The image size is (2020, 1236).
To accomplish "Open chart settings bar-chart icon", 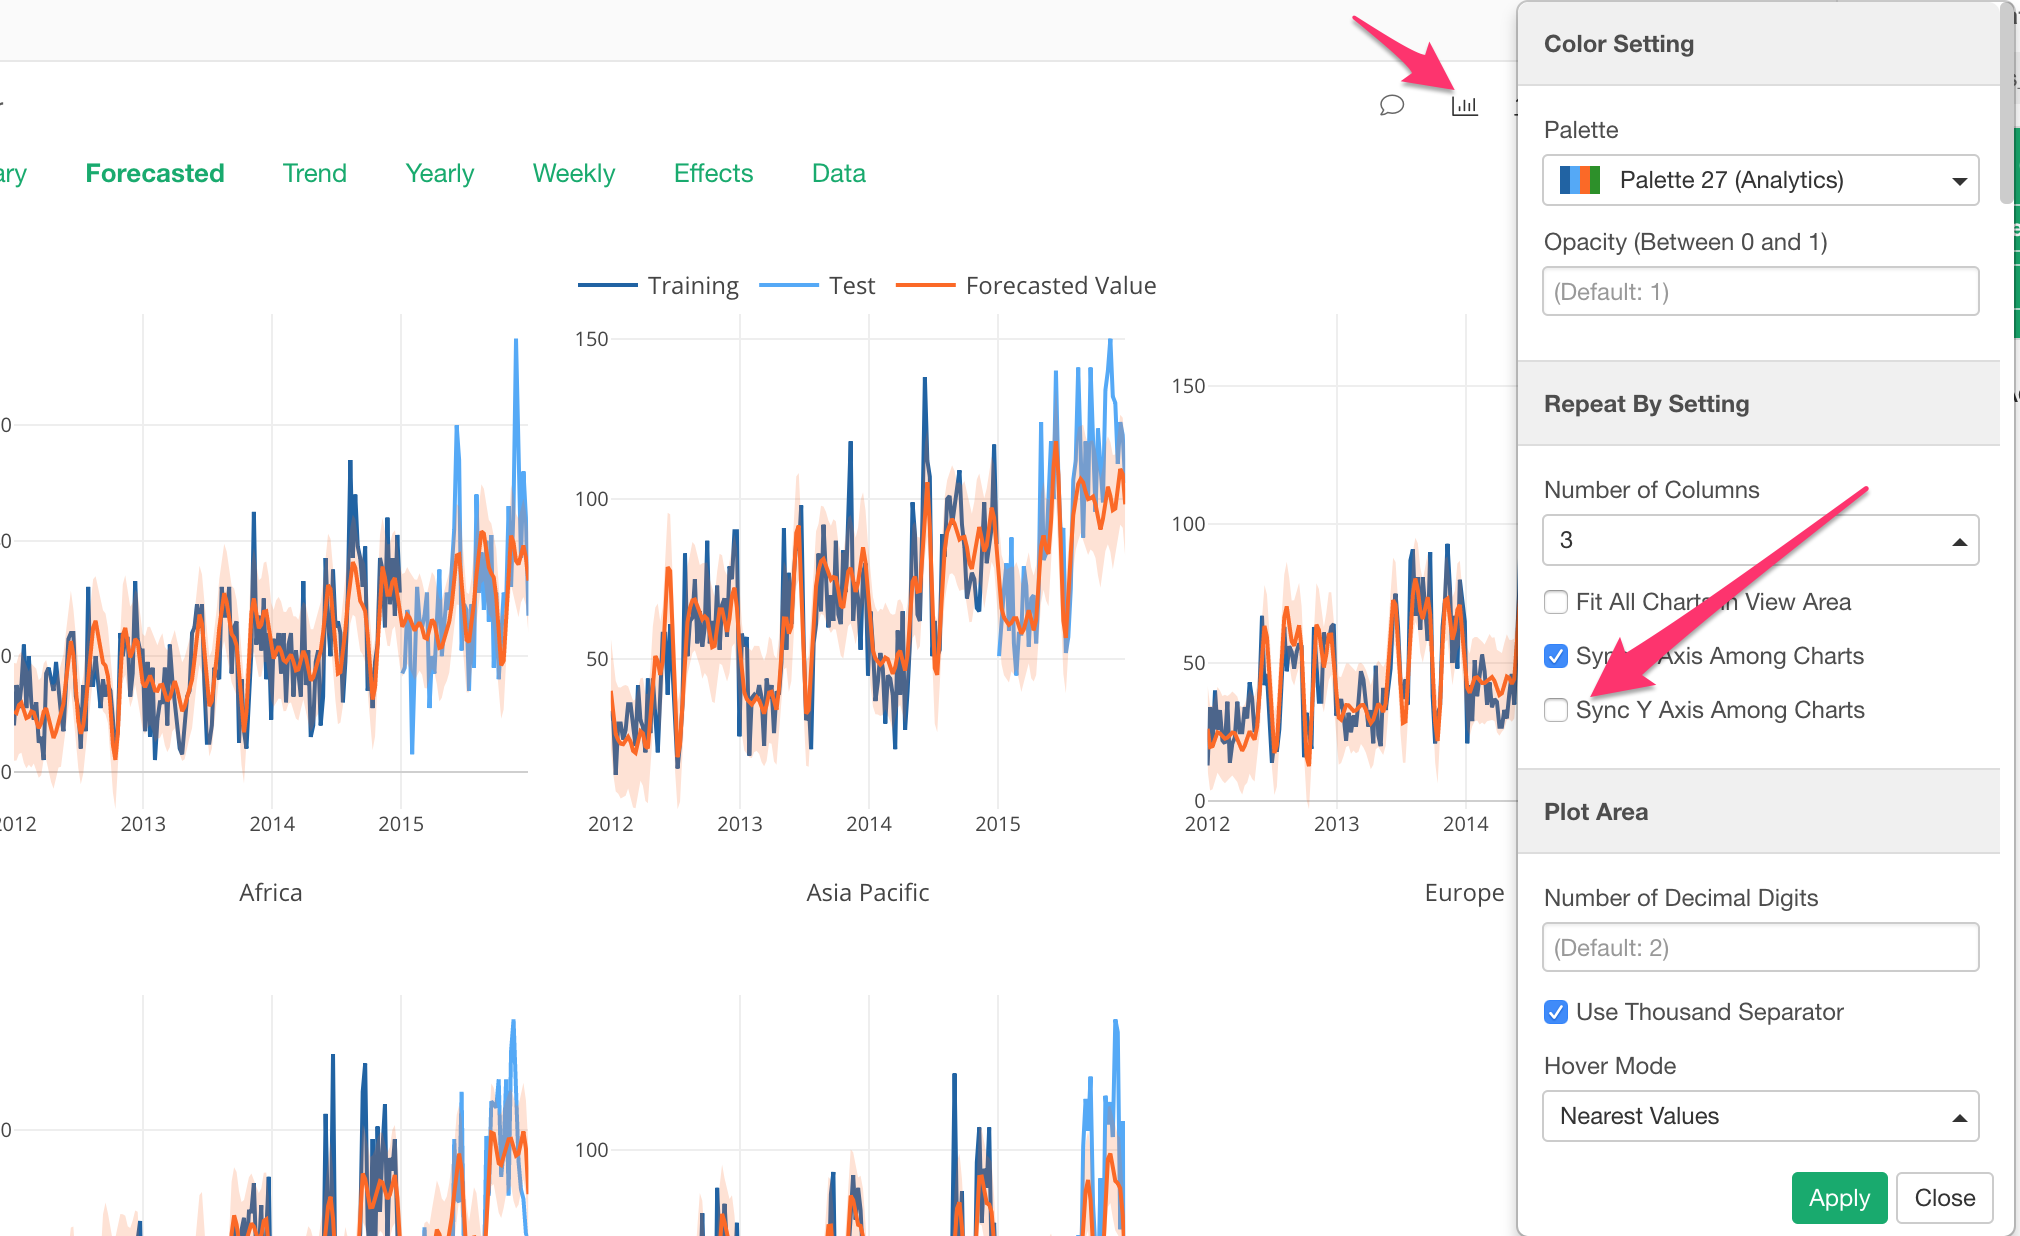I will (x=1464, y=105).
